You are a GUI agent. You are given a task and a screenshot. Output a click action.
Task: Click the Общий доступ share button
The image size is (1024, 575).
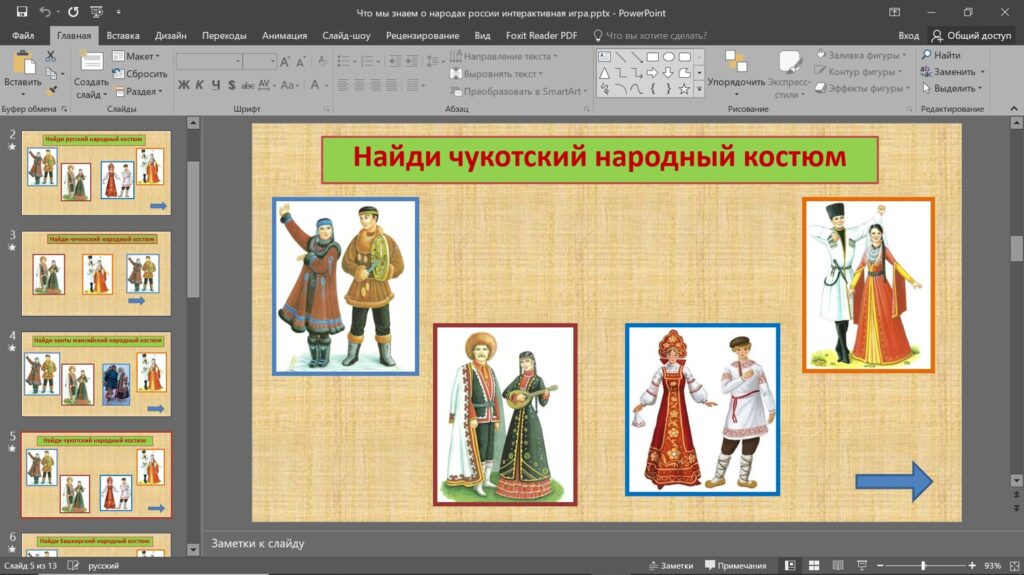[x=971, y=35]
